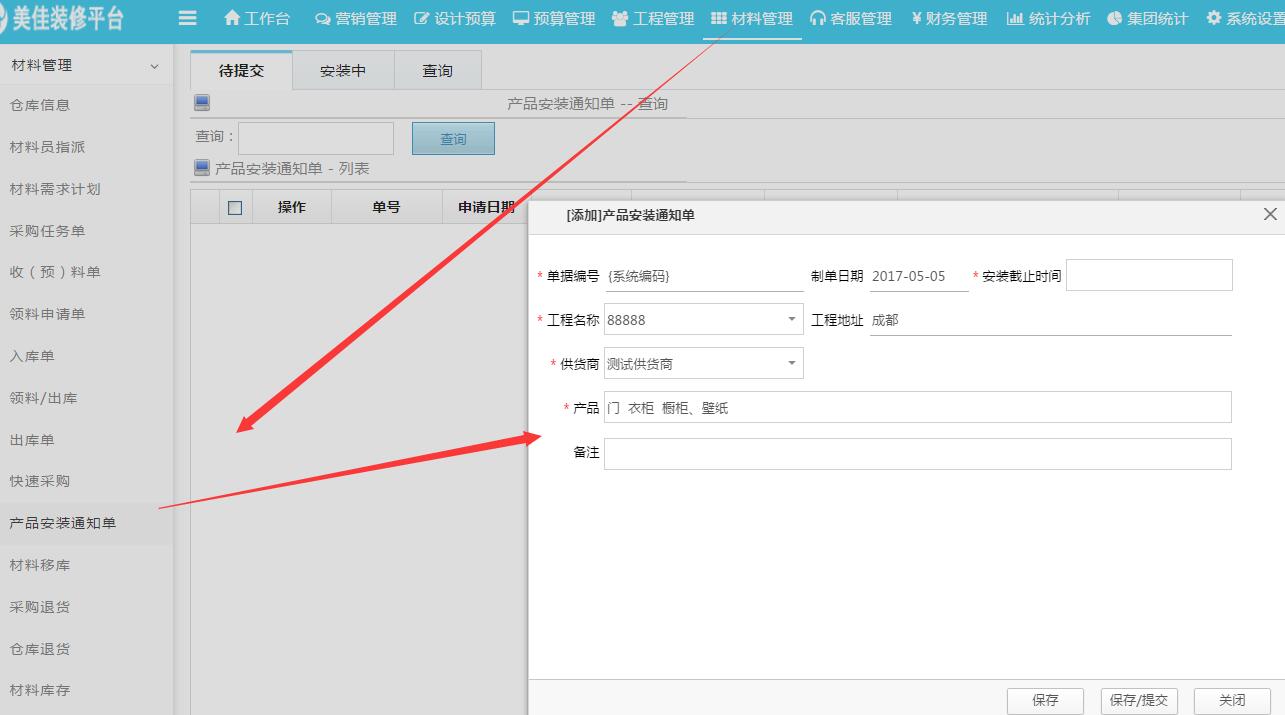
Task: Switch to the 安装中 tab
Action: 343,71
